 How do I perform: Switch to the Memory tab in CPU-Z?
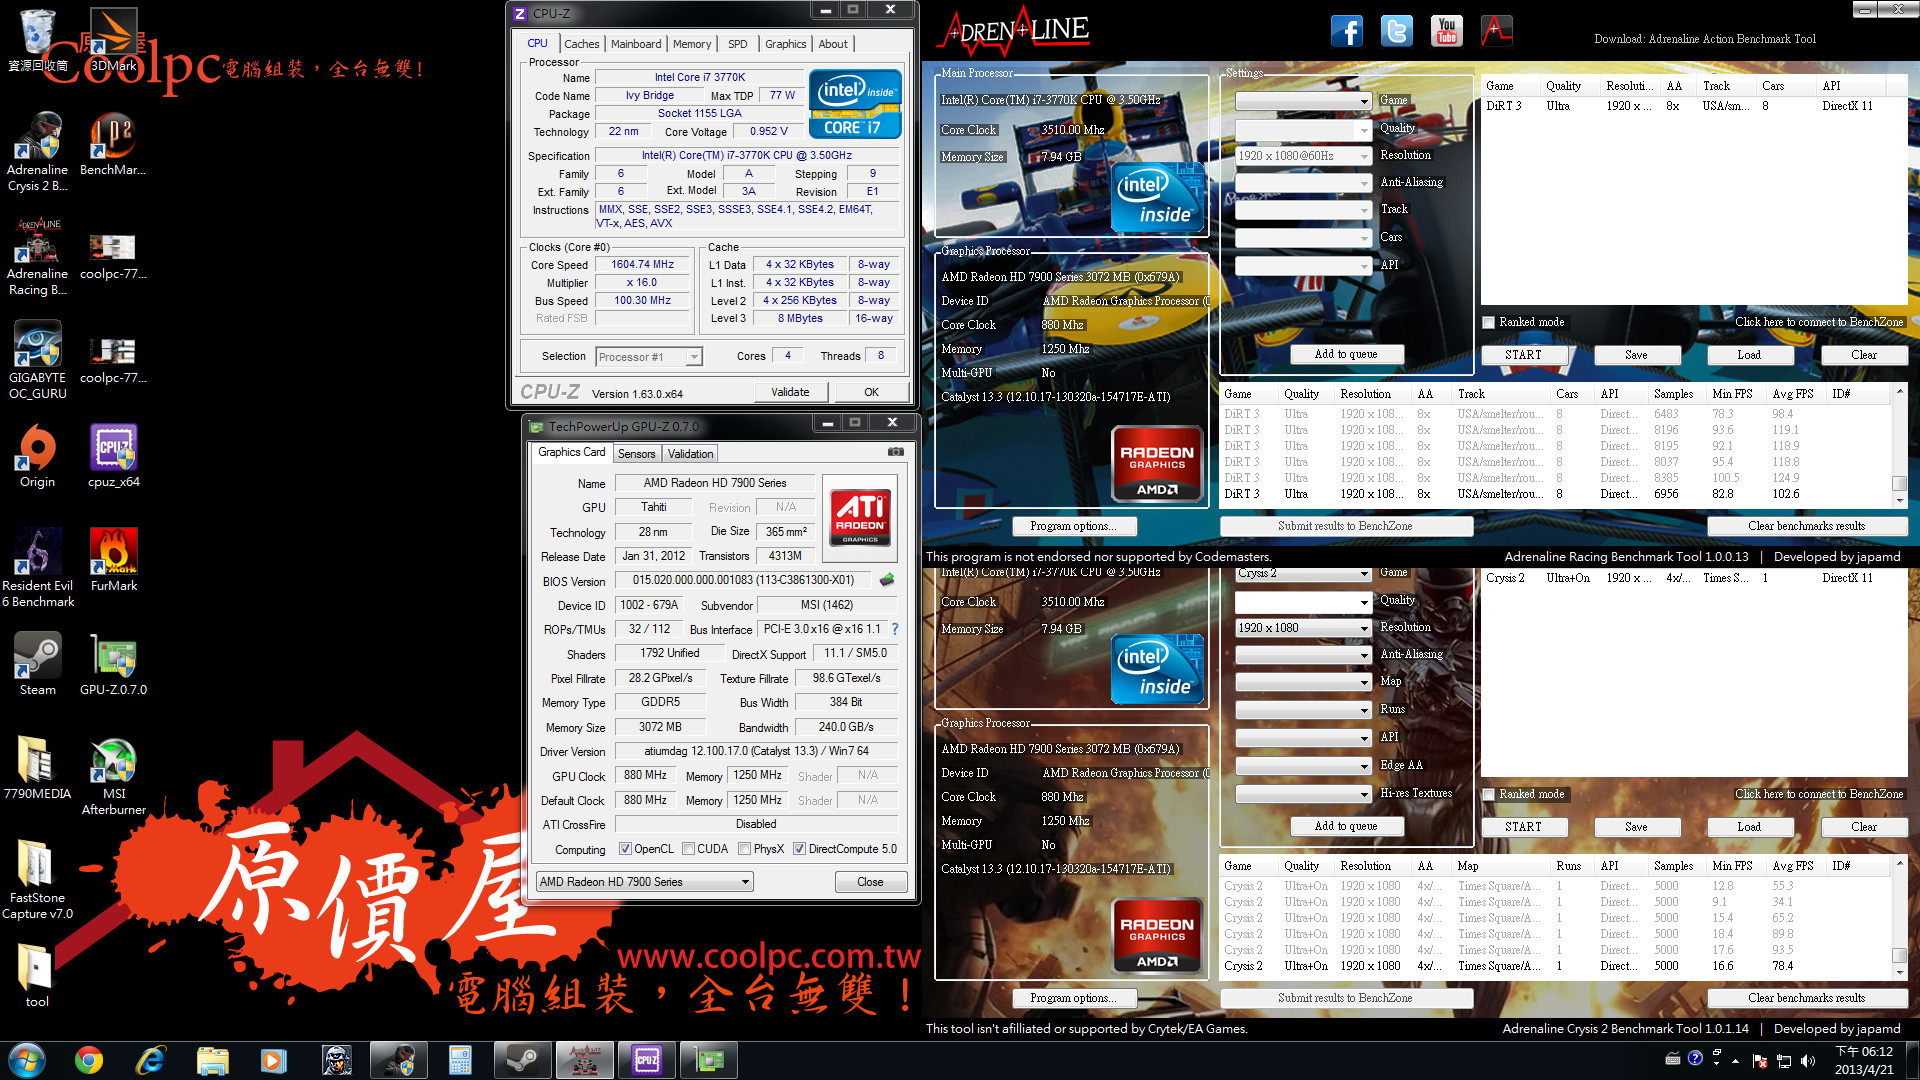coord(692,44)
